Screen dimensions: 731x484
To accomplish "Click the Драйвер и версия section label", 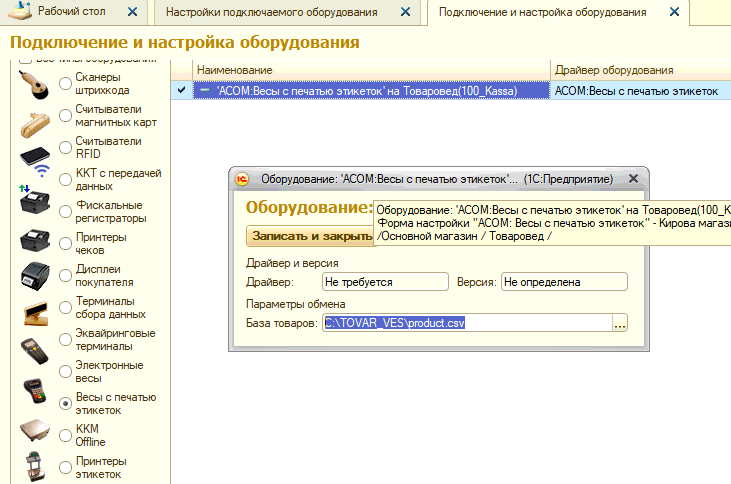I will point(292,263).
